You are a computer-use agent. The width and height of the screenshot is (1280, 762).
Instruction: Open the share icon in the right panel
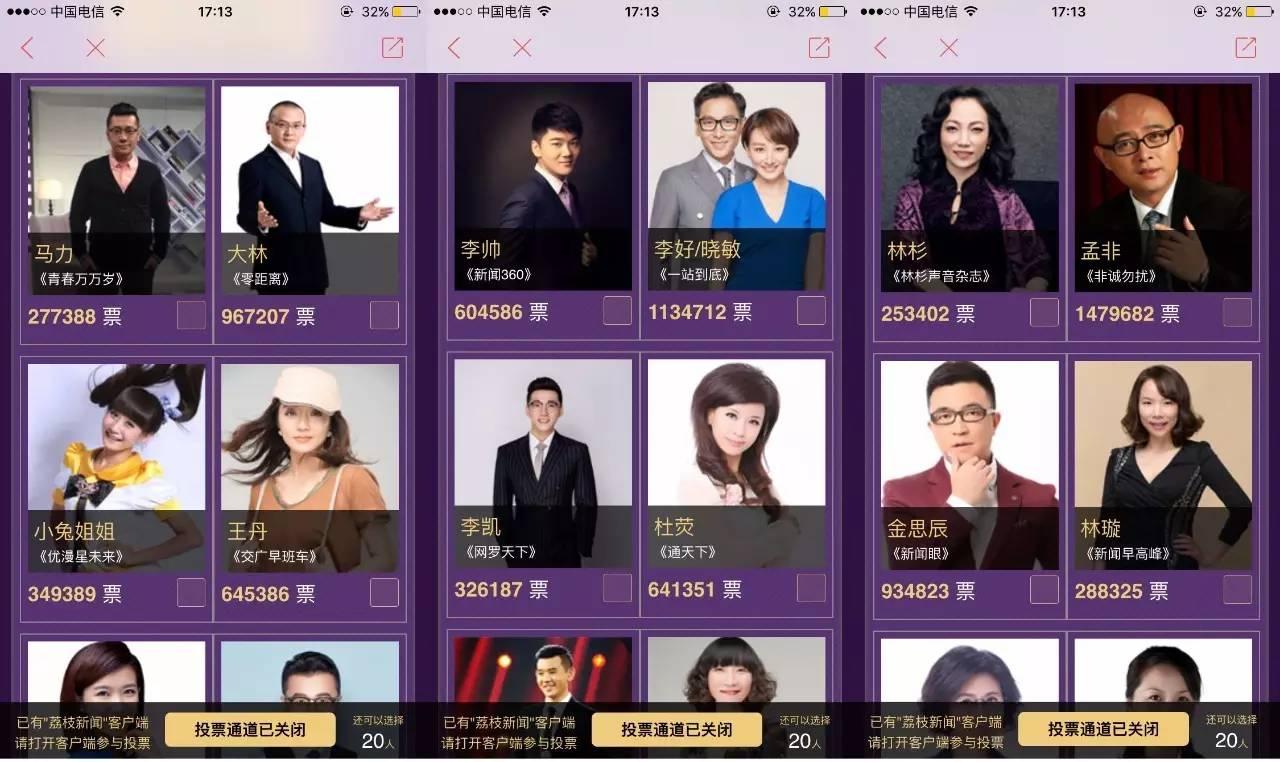click(1245, 47)
